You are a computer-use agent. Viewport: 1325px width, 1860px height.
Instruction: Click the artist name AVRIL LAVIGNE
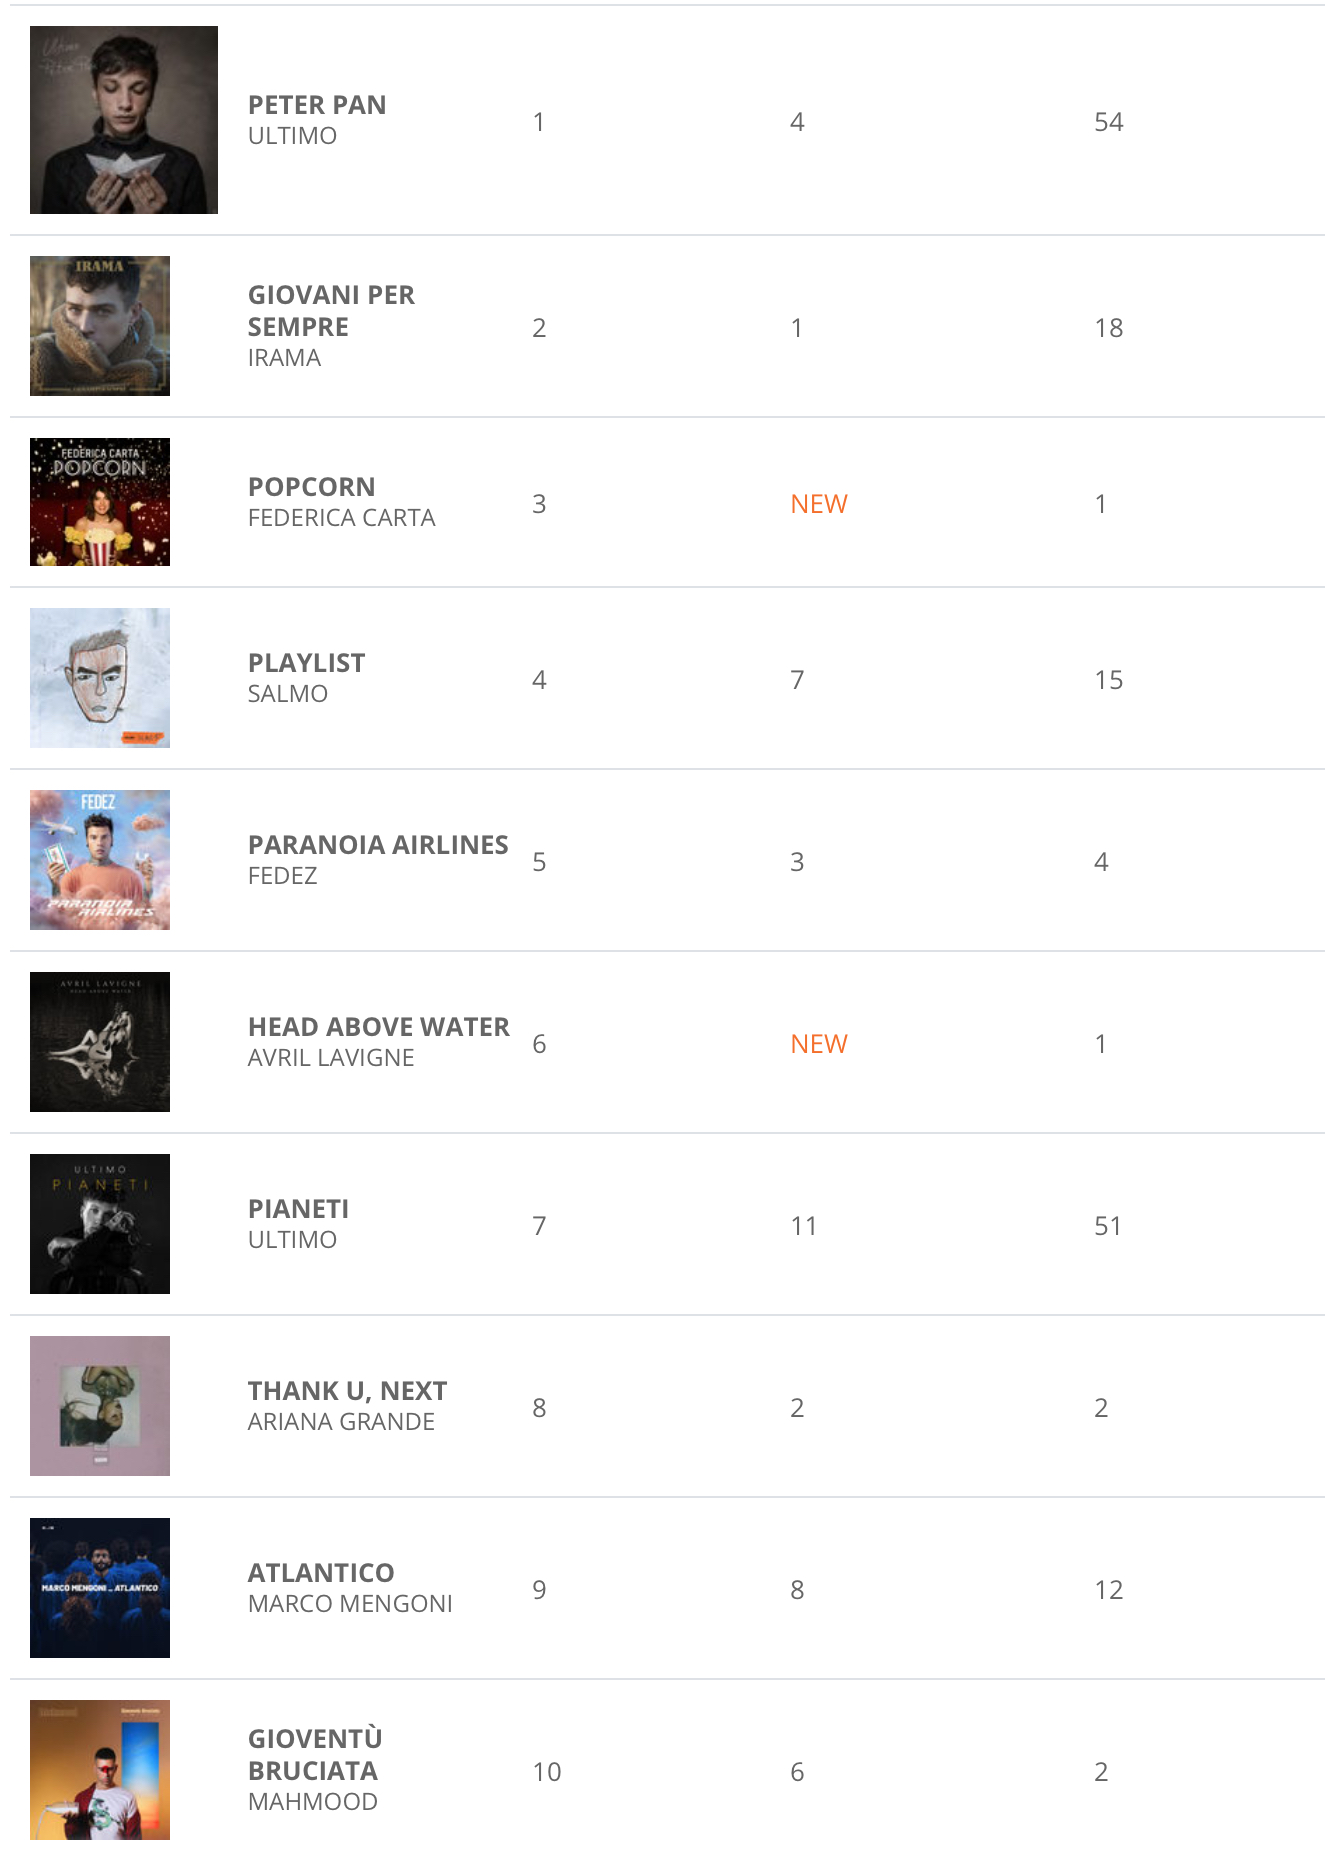tap(330, 1058)
